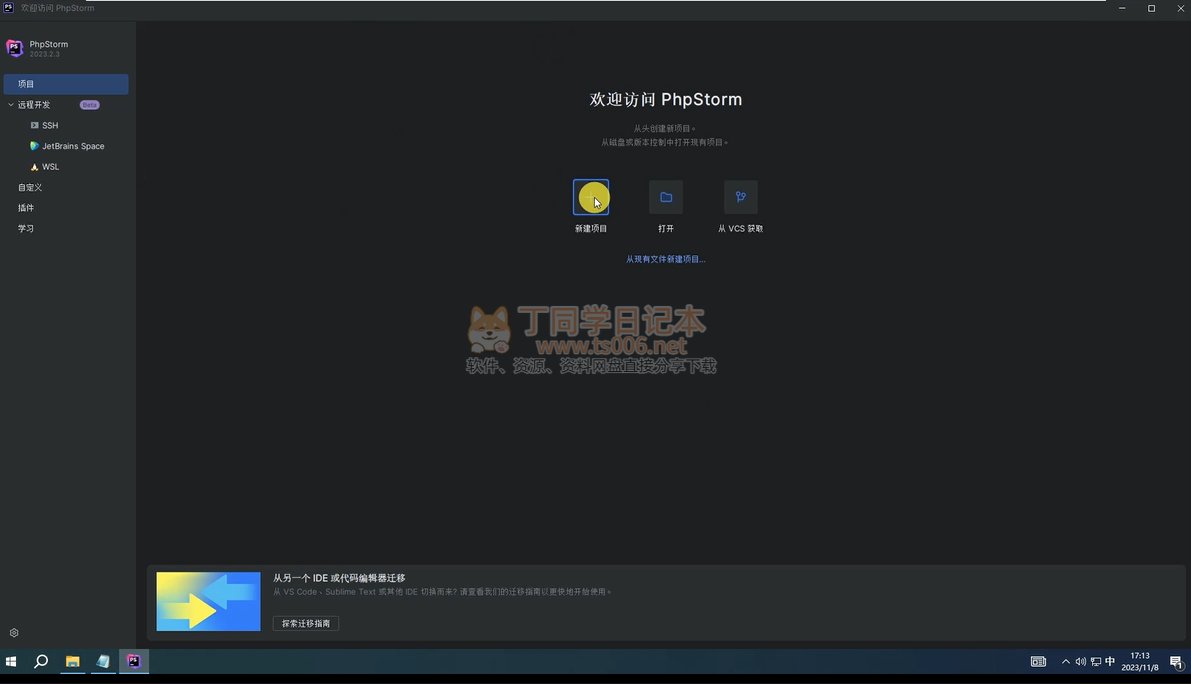This screenshot has width=1191, height=684.
Task: Select the 项目 (Projects) tab in the sidebar
Action: (x=66, y=84)
